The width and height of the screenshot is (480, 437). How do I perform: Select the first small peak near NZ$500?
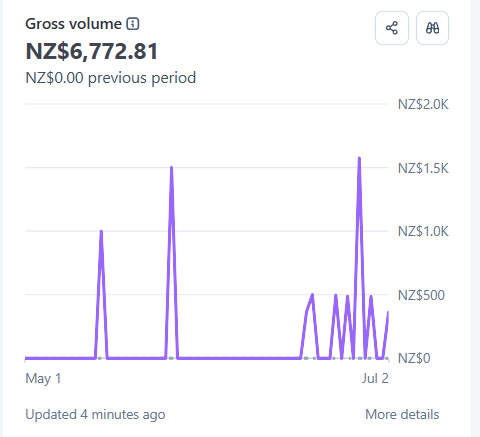pyautogui.click(x=312, y=294)
